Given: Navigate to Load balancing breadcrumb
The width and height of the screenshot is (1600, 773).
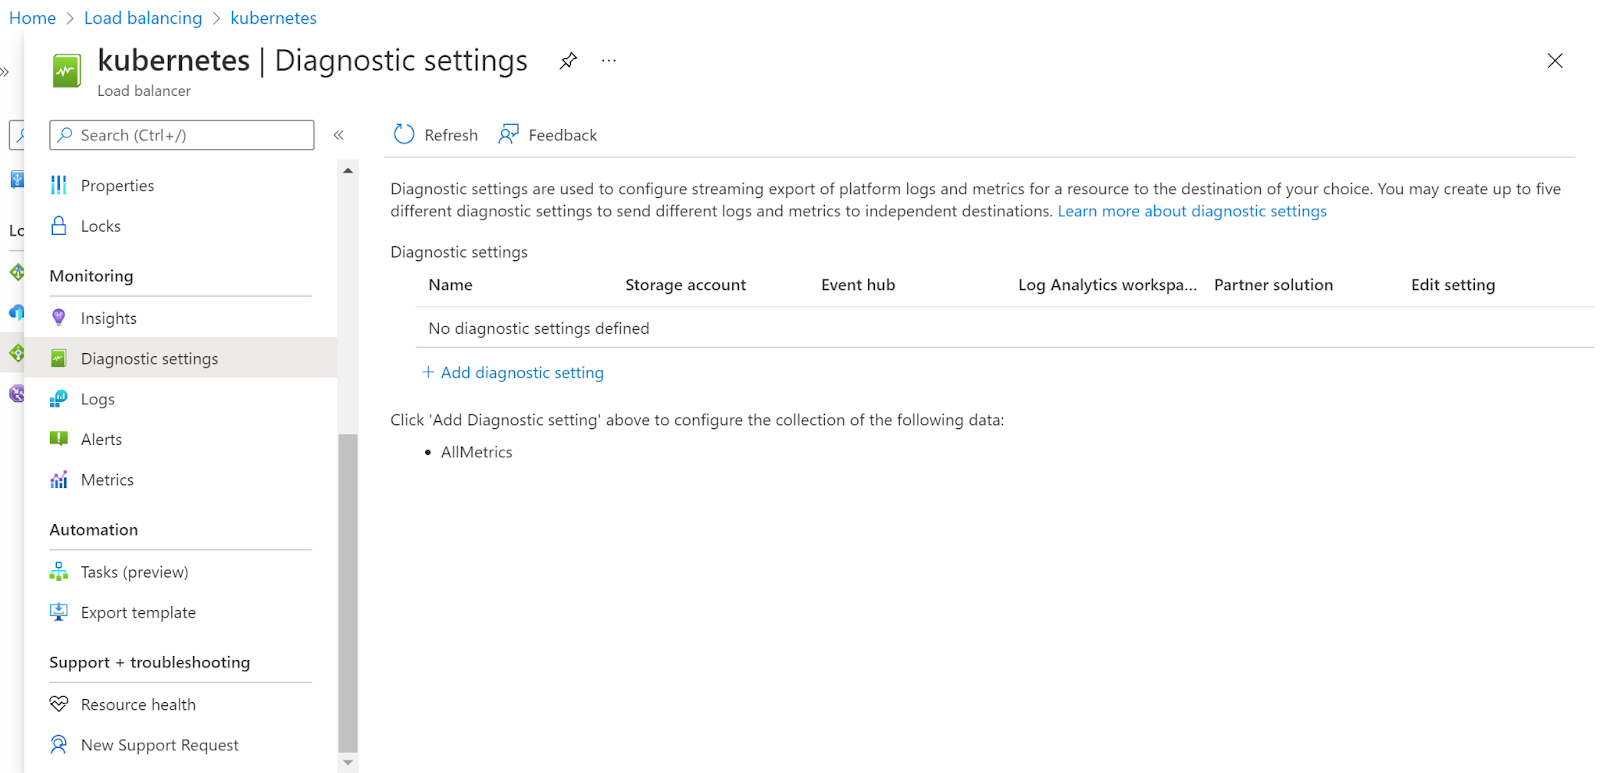Looking at the screenshot, I should 143,18.
